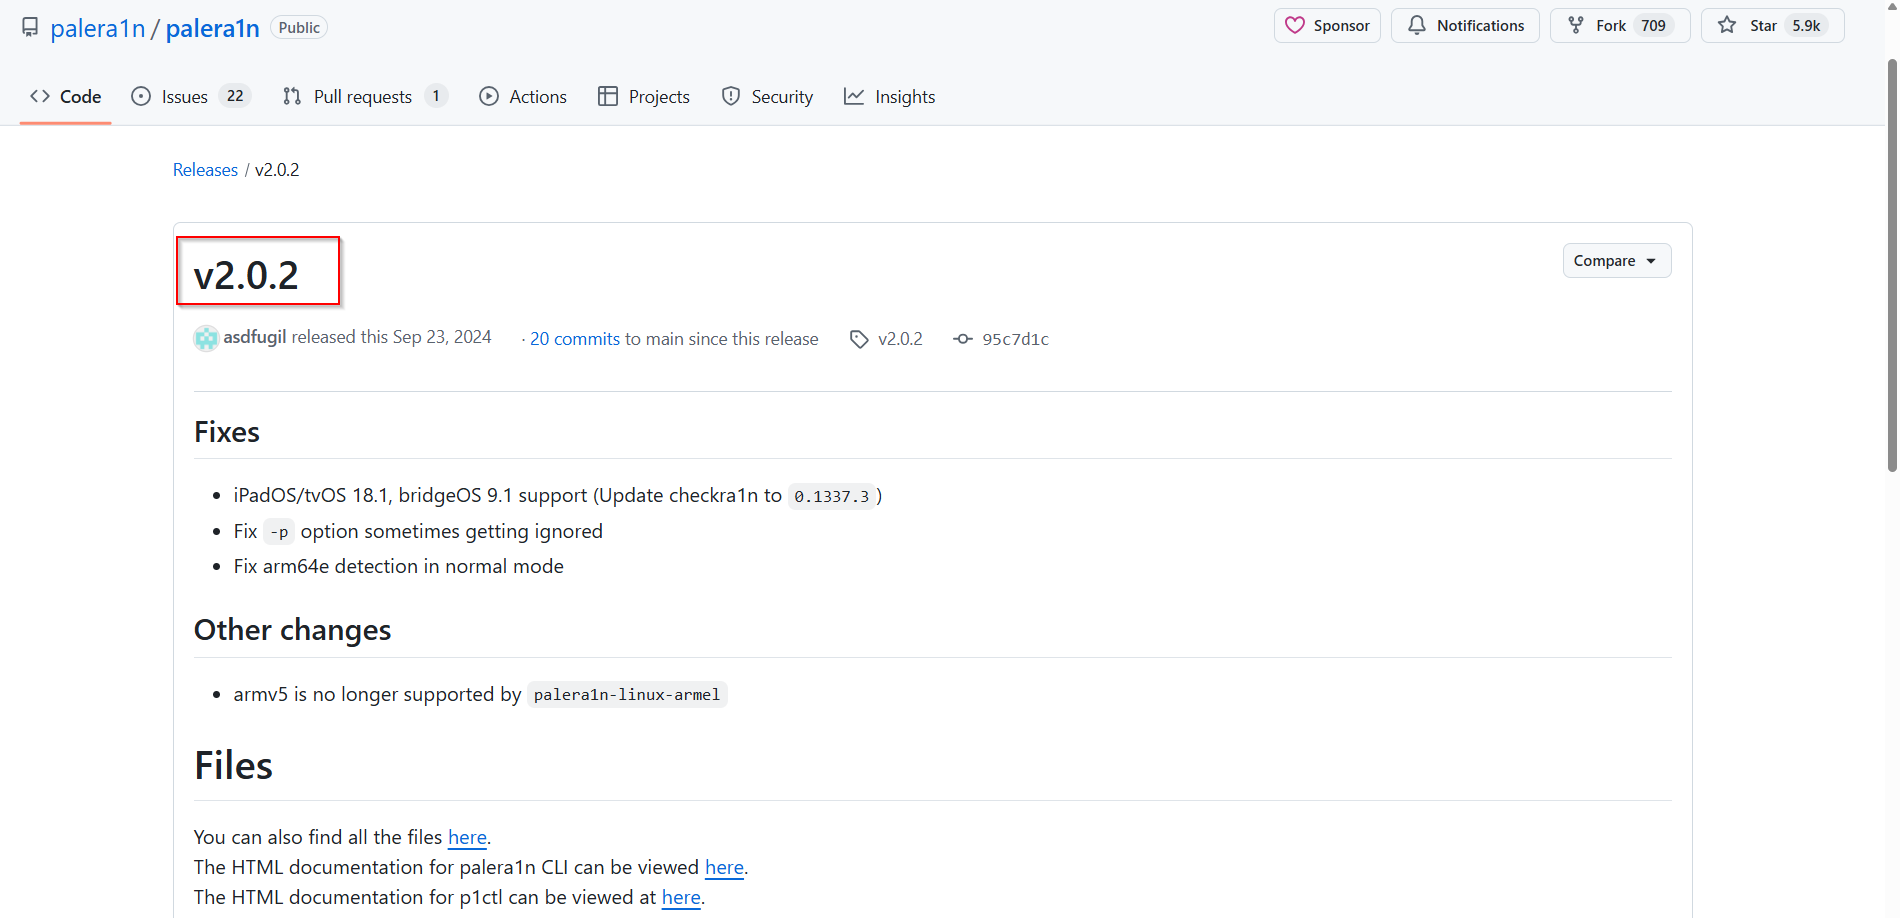Viewport: 1900px width, 918px height.
Task: Follow the 'find all the files here' link
Action: [467, 837]
